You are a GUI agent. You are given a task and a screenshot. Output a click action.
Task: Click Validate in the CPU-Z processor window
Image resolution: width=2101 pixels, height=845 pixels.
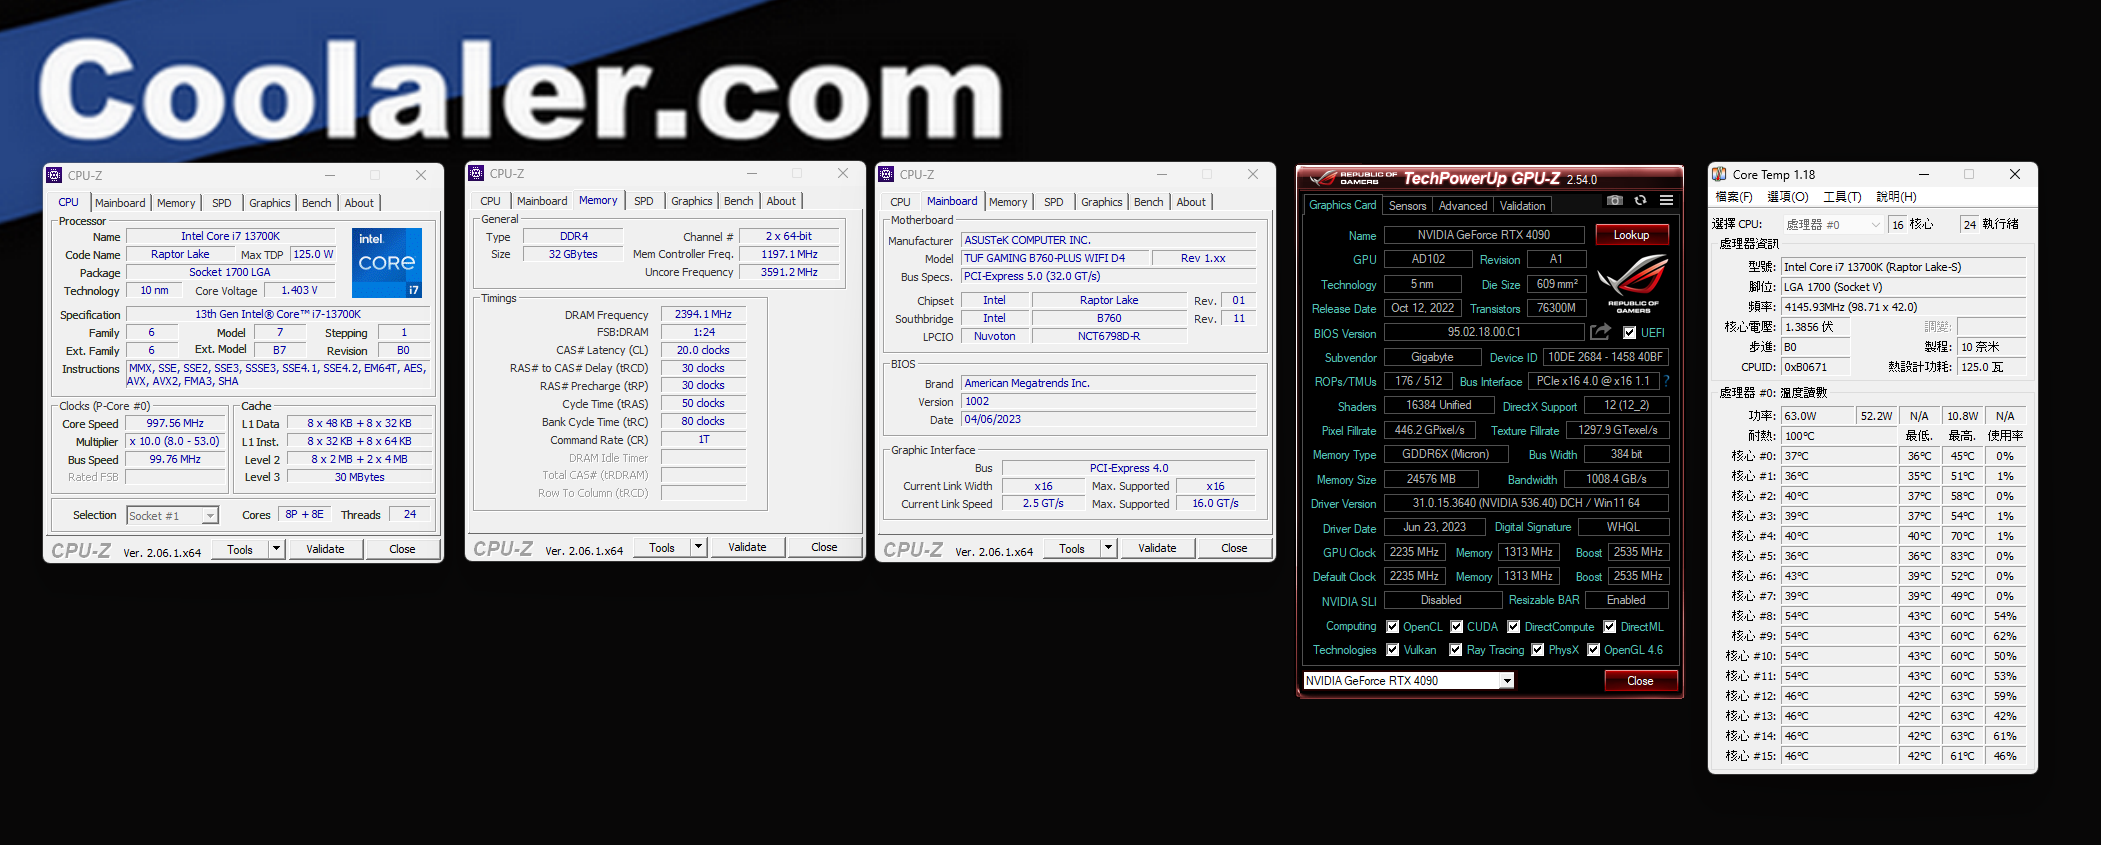325,549
